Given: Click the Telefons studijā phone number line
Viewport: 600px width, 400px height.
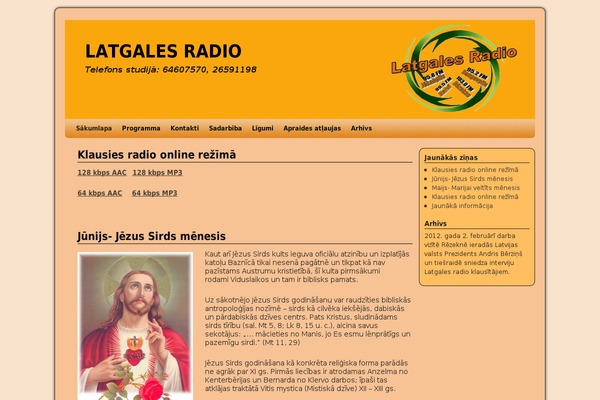Looking at the screenshot, I should (171, 70).
